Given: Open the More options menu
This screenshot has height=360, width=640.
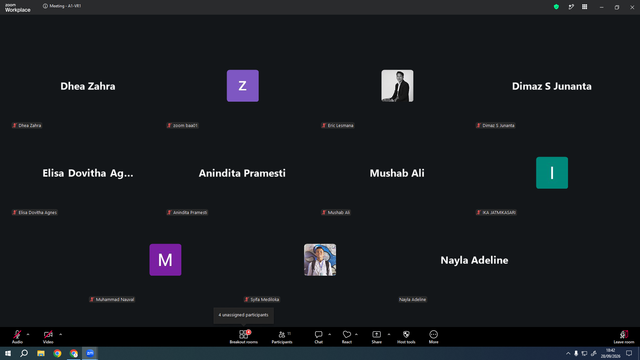Looking at the screenshot, I should pyautogui.click(x=433, y=337).
